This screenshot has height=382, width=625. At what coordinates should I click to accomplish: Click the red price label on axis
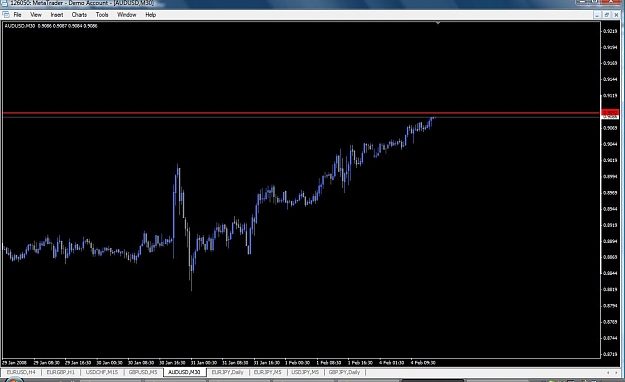click(x=609, y=113)
